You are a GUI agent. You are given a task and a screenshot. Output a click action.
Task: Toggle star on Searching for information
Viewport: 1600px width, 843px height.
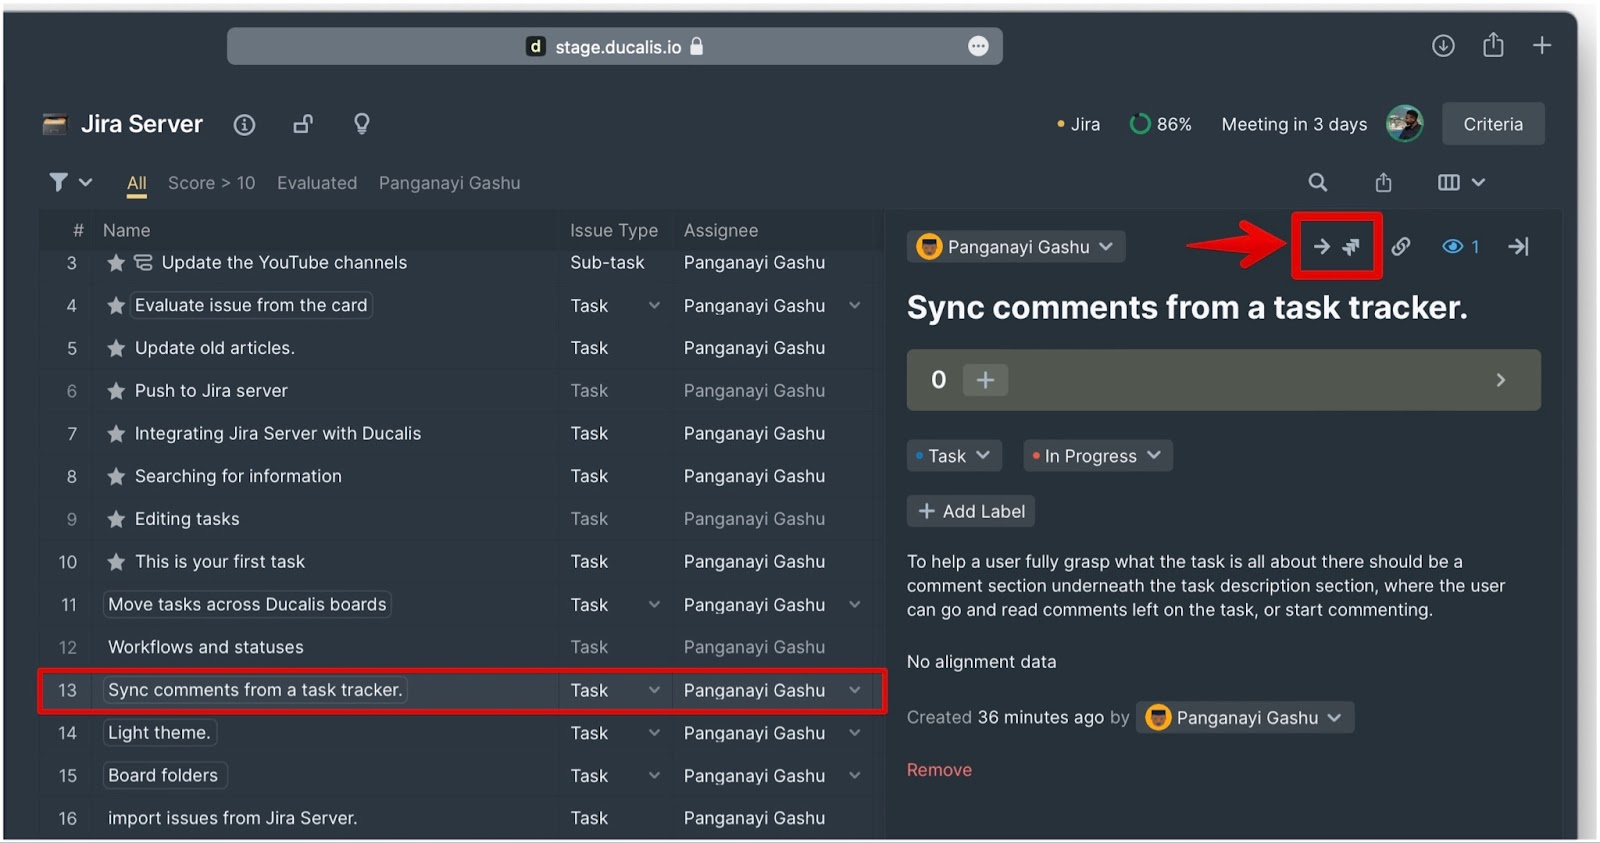116,476
